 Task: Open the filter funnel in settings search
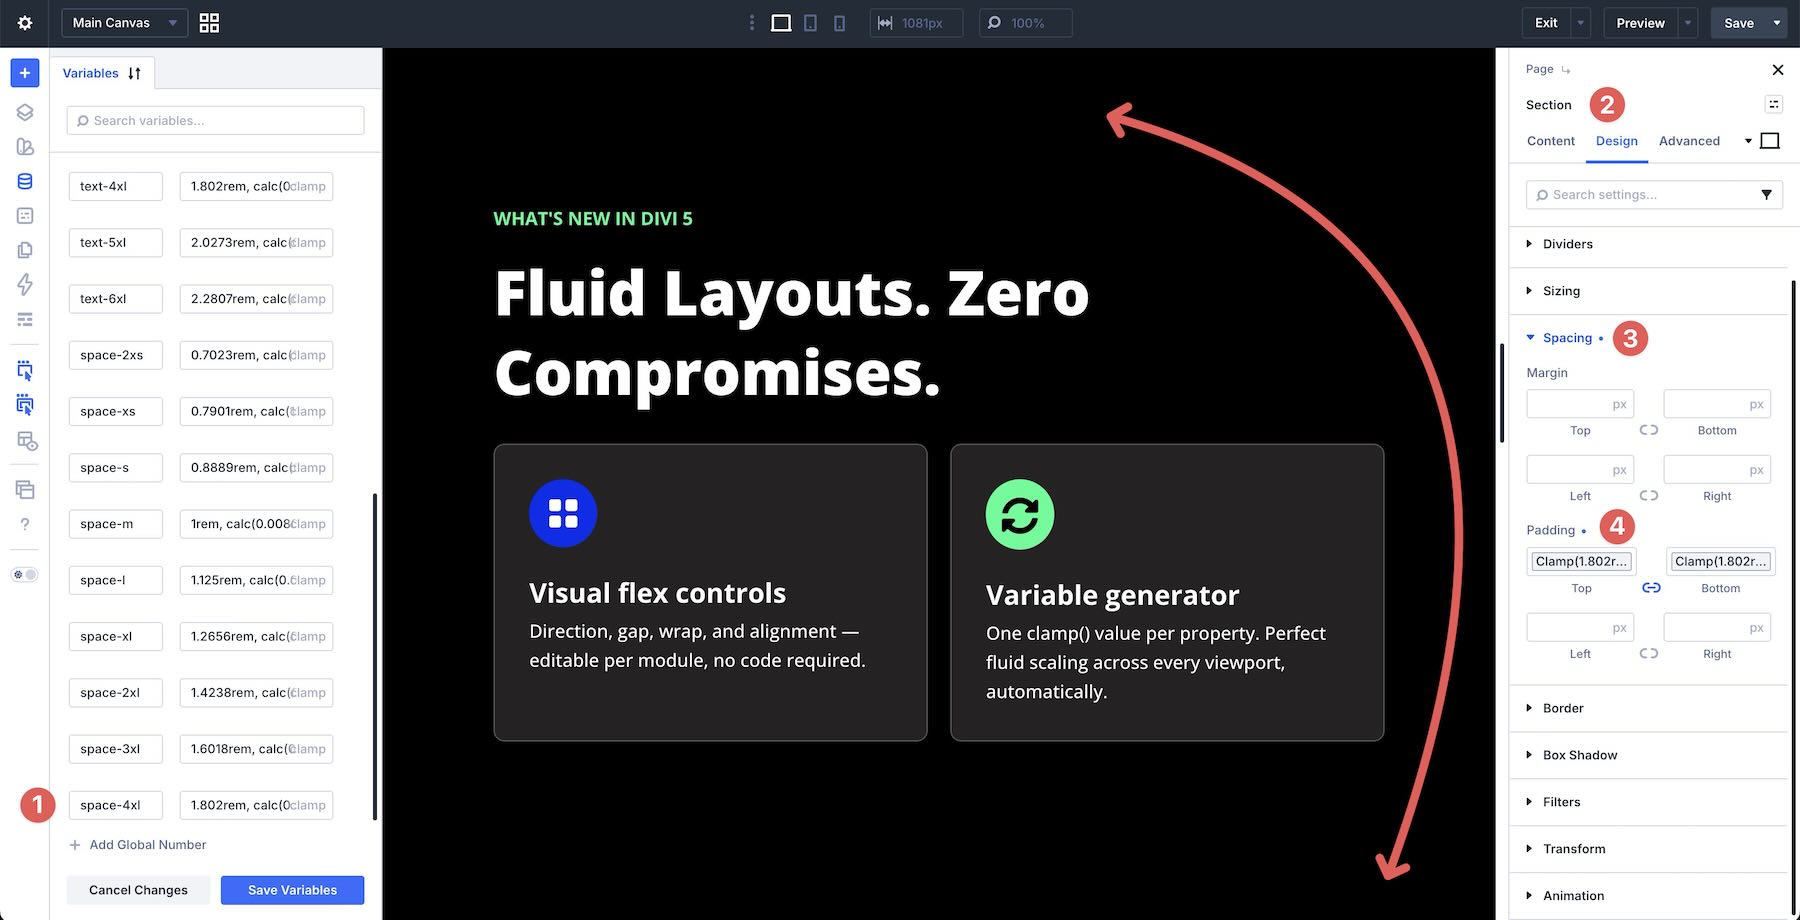point(1766,195)
